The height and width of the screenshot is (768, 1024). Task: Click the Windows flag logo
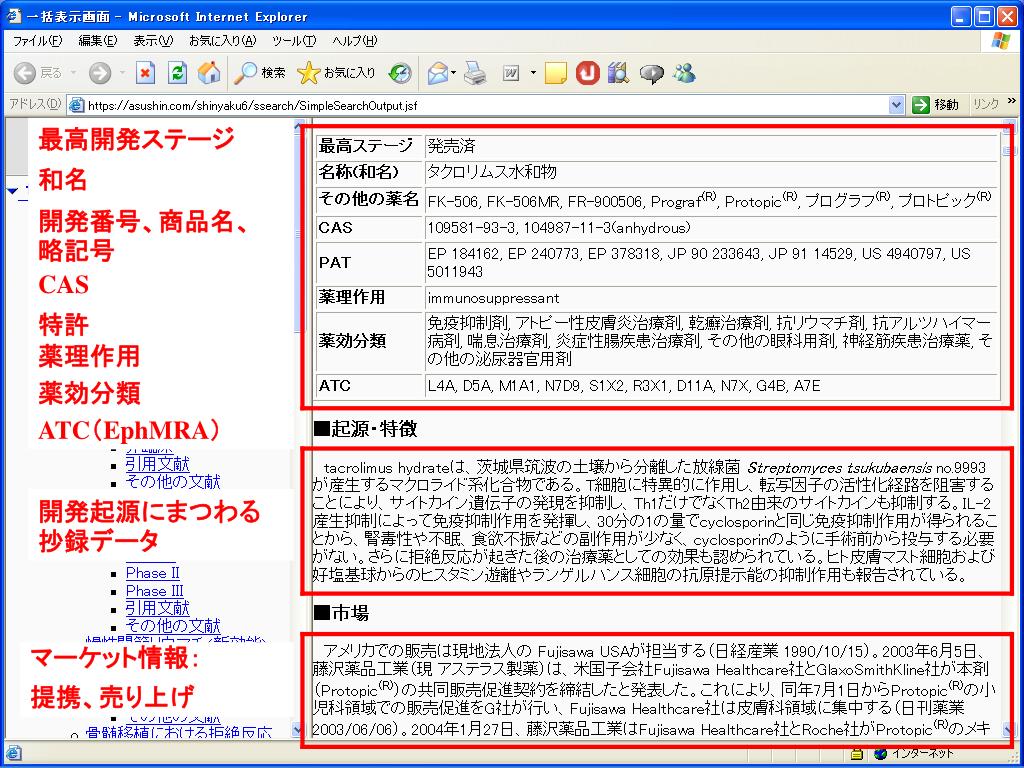tap(1000, 40)
